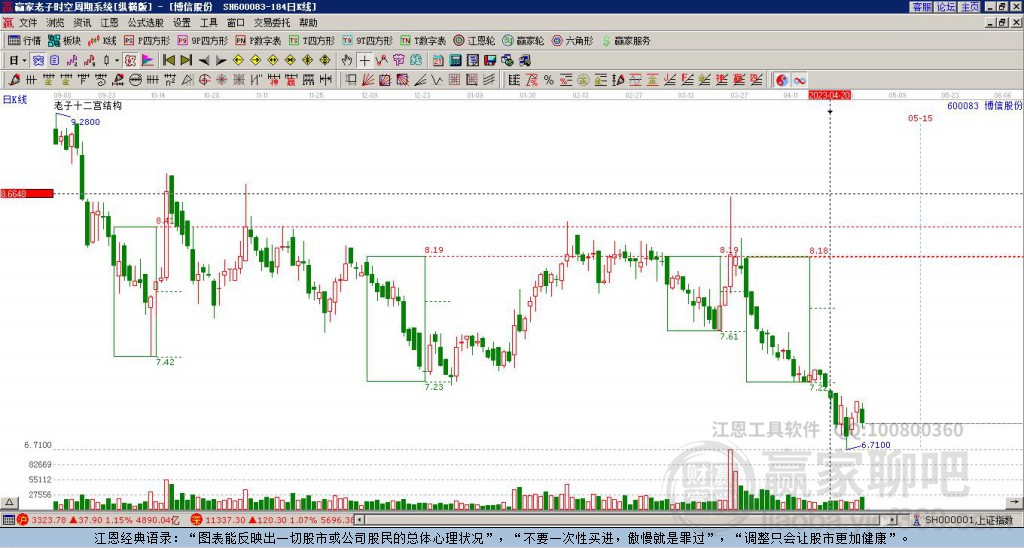
Task: Click the 论坛 forum link
Action: [x=946, y=7]
